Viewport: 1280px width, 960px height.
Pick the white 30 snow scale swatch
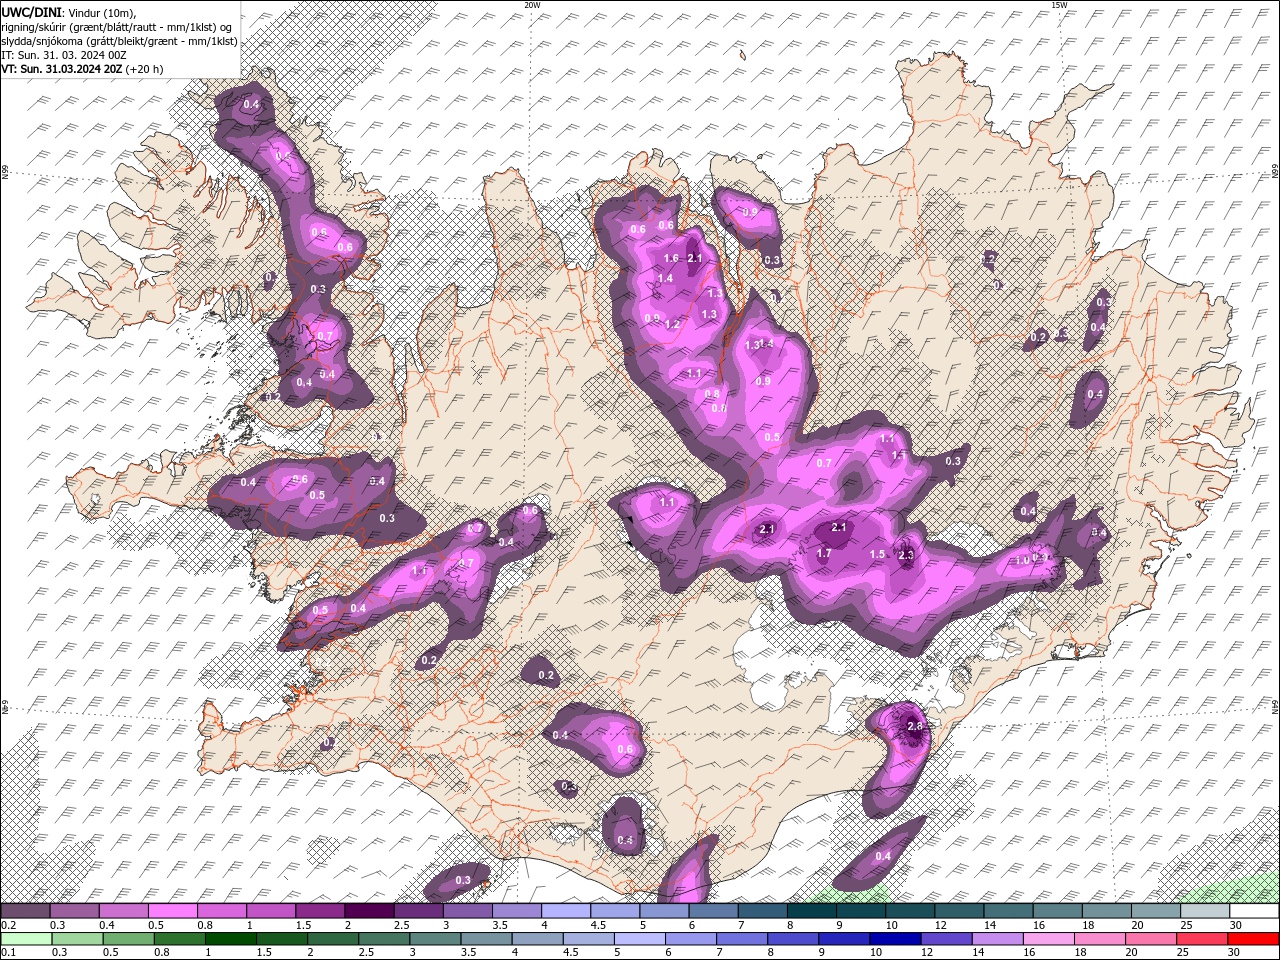pos(1254,911)
